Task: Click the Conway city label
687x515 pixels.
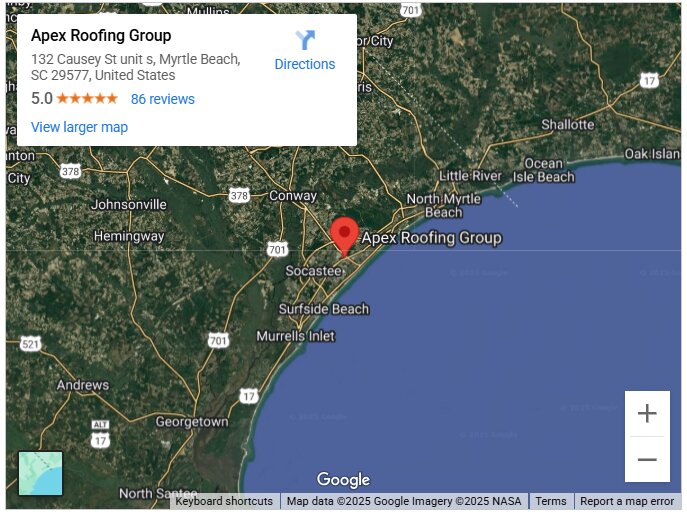Action: pyautogui.click(x=293, y=195)
